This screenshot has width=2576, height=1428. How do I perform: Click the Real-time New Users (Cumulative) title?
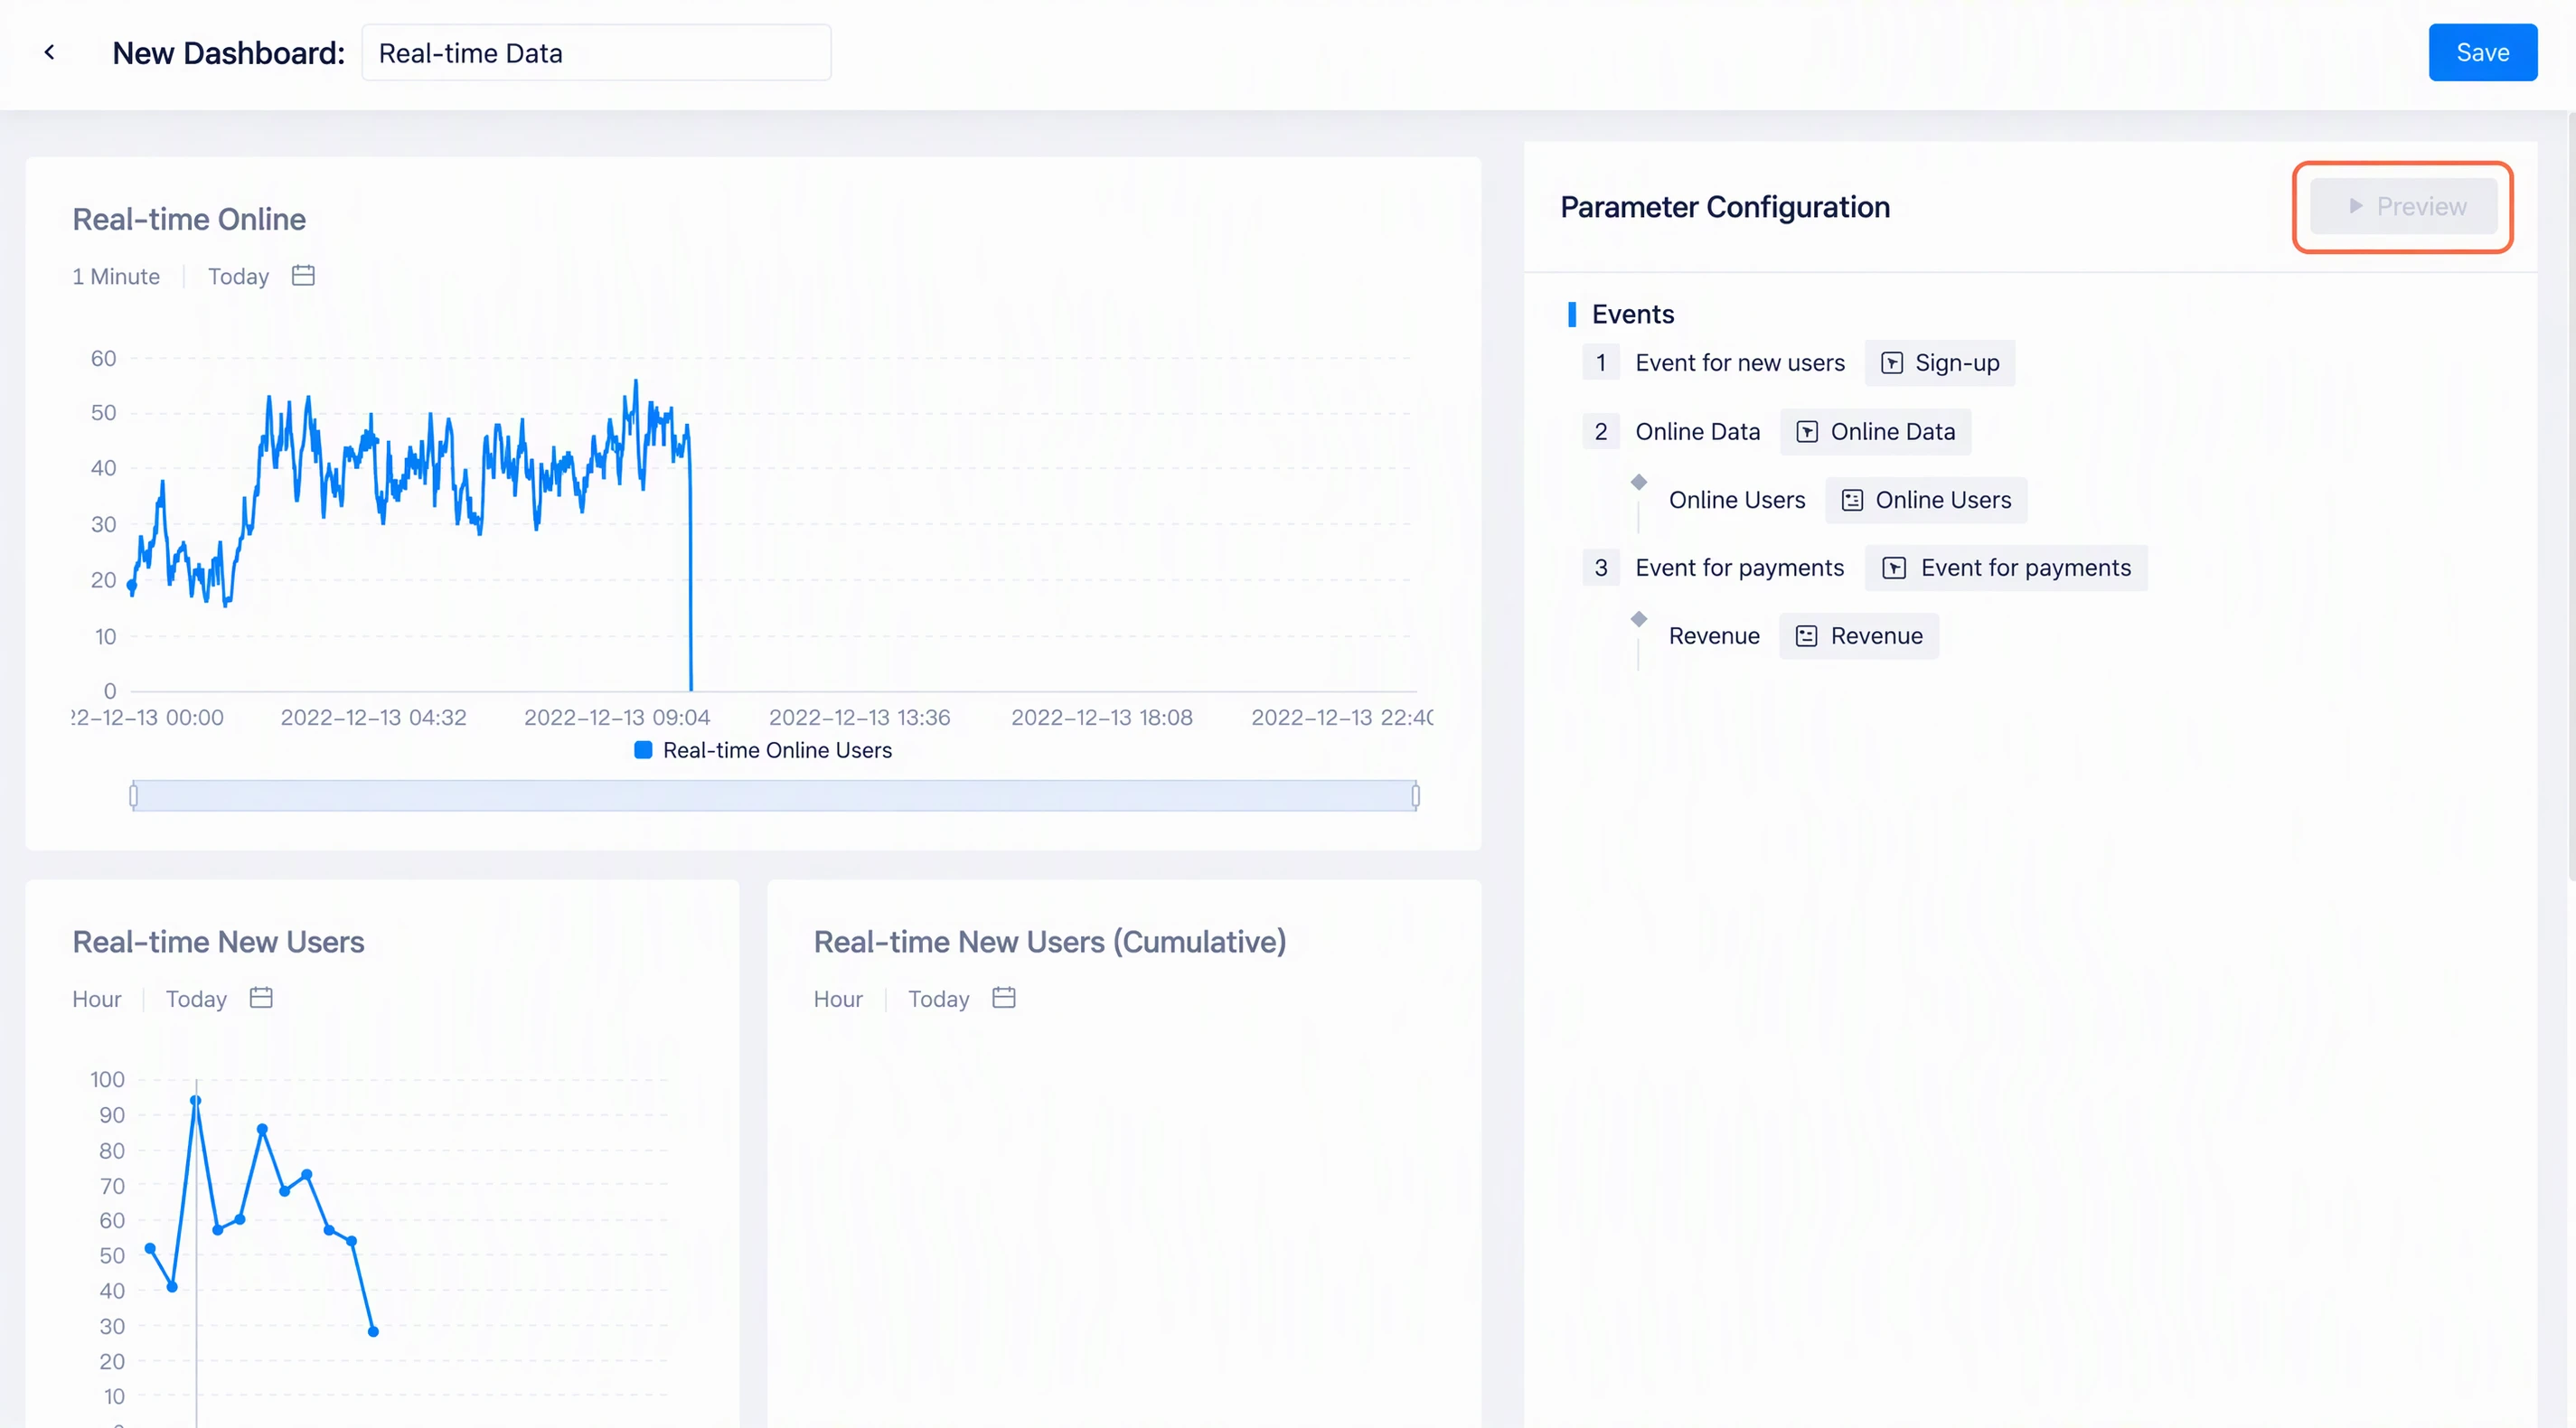click(x=1050, y=942)
